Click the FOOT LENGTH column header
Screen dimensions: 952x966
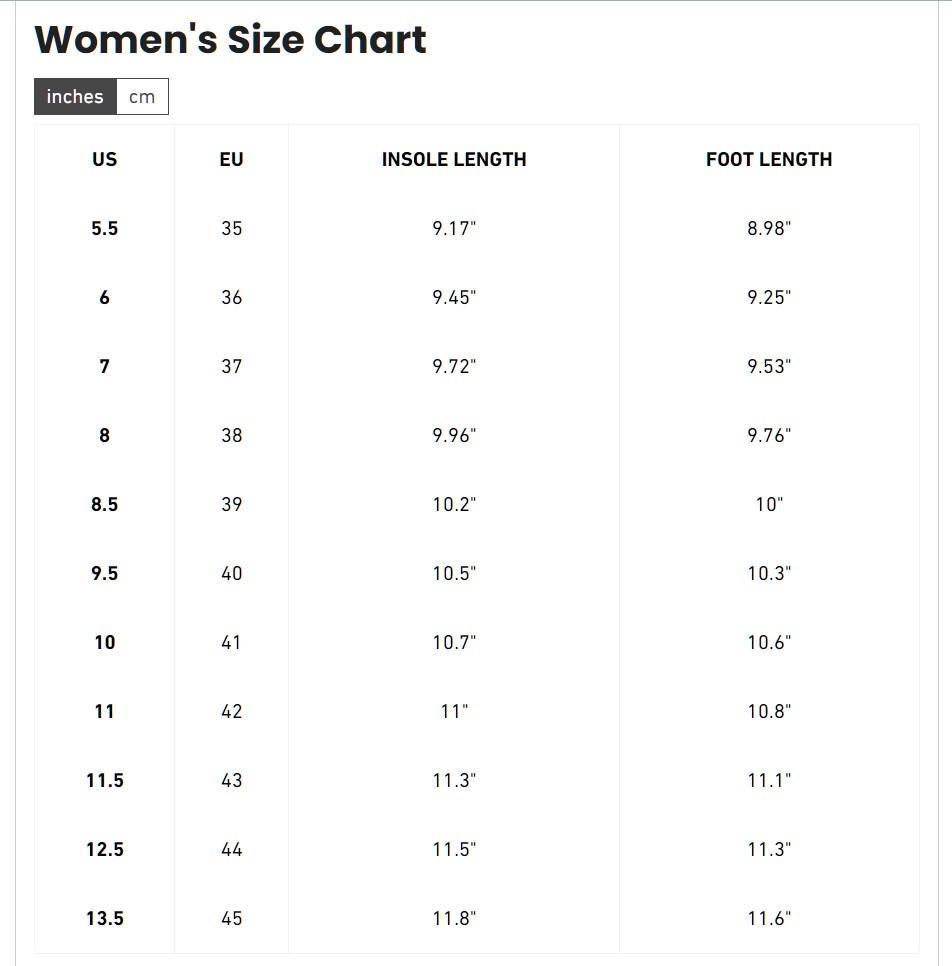[769, 160]
